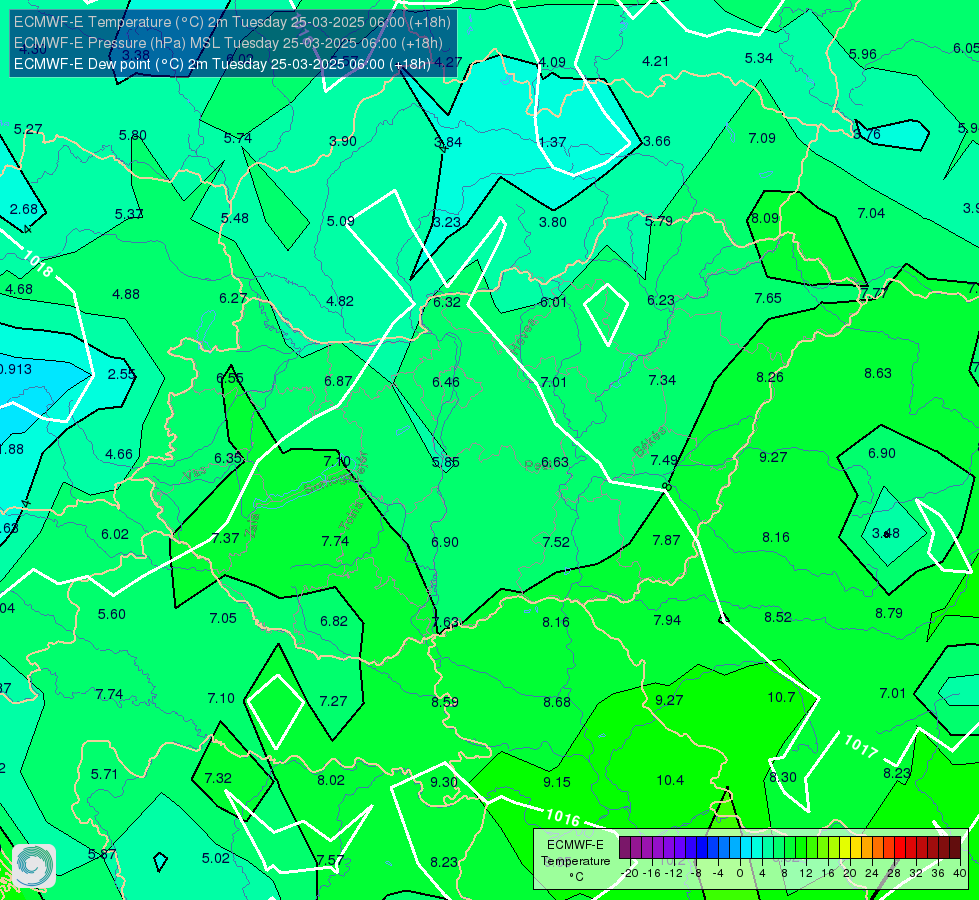
Task: Click the Vas county label
Action: coord(195,474)
